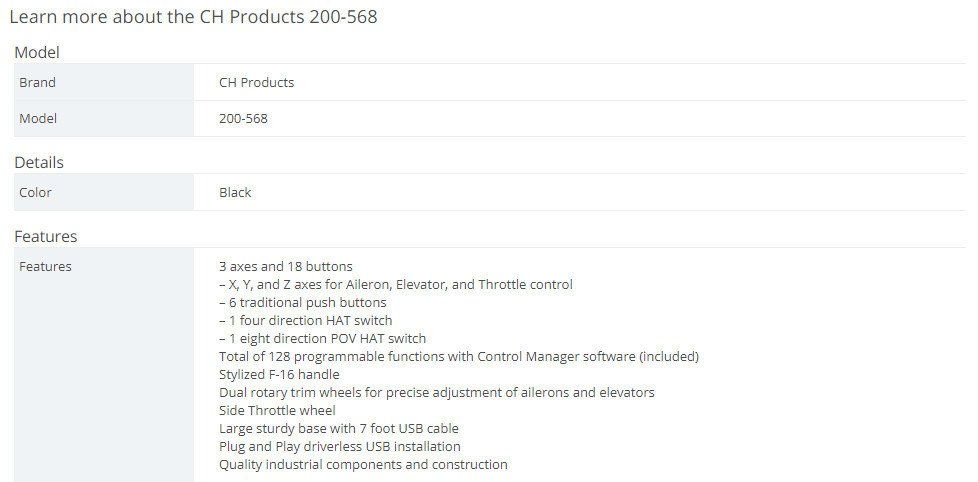Select the X, Y, and Z axes description line
Image resolution: width=978 pixels, height=482 pixels.
[x=396, y=284]
